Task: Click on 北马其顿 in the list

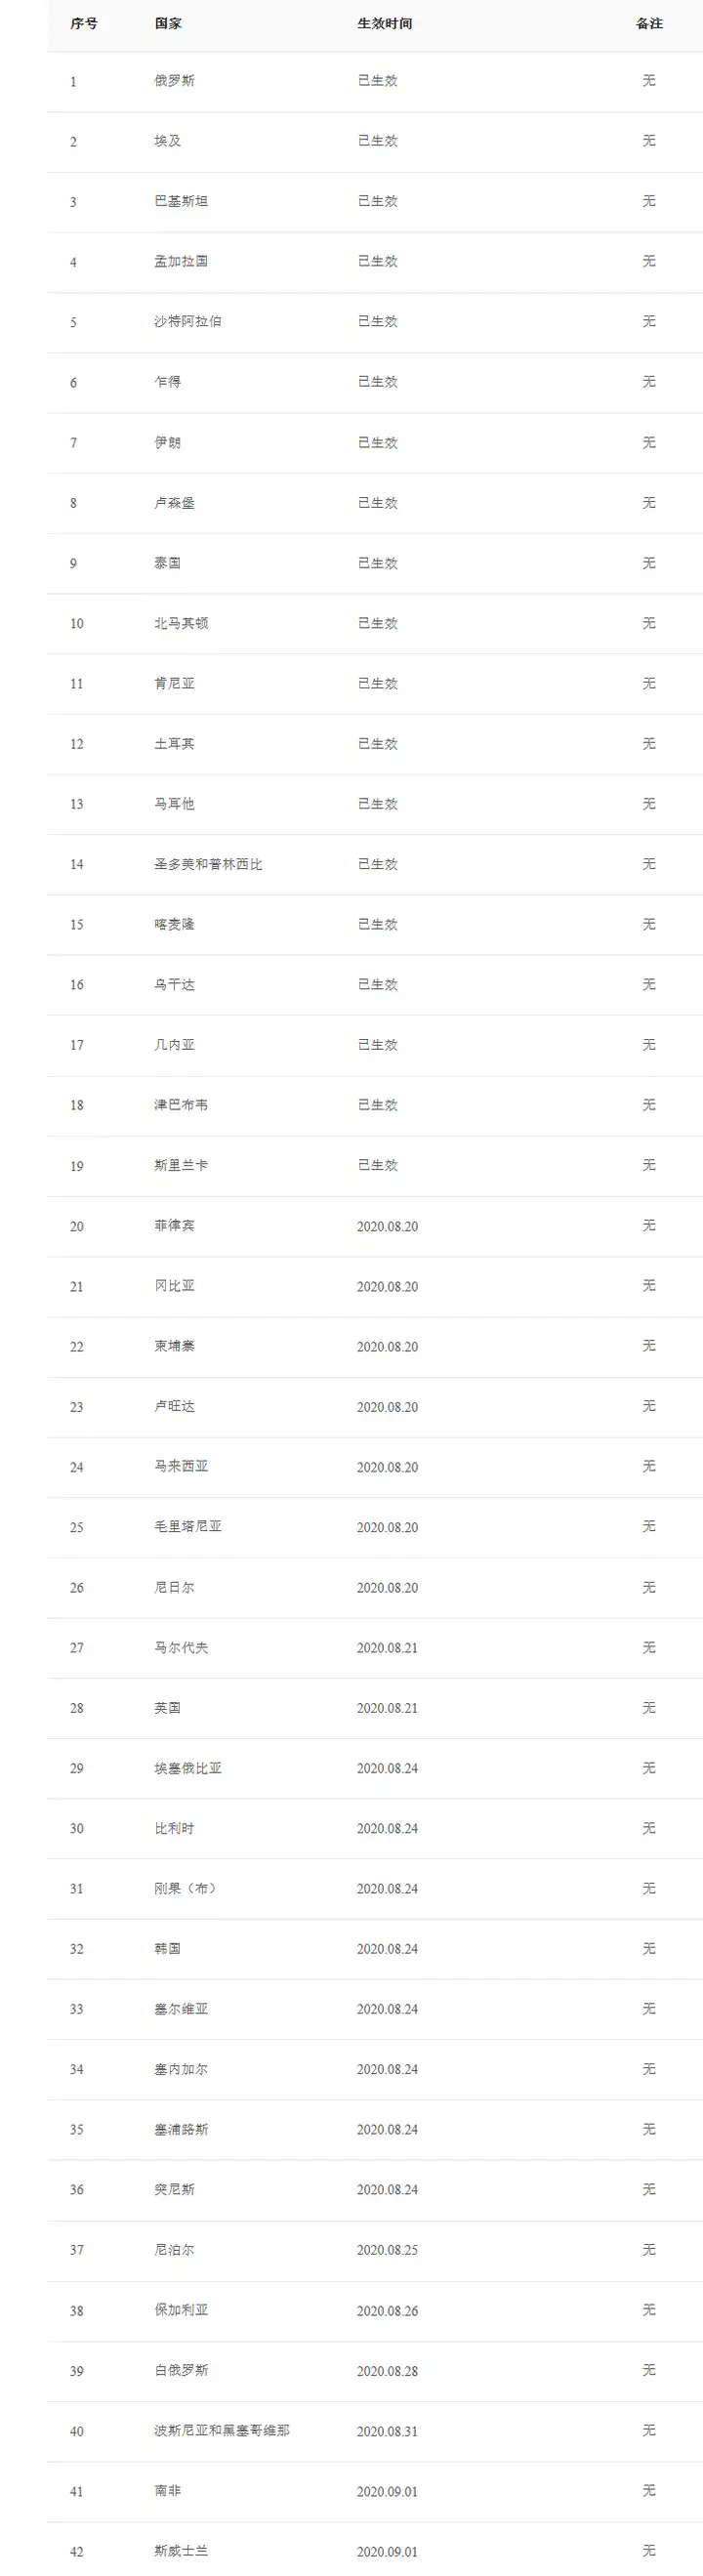Action: click(x=181, y=623)
